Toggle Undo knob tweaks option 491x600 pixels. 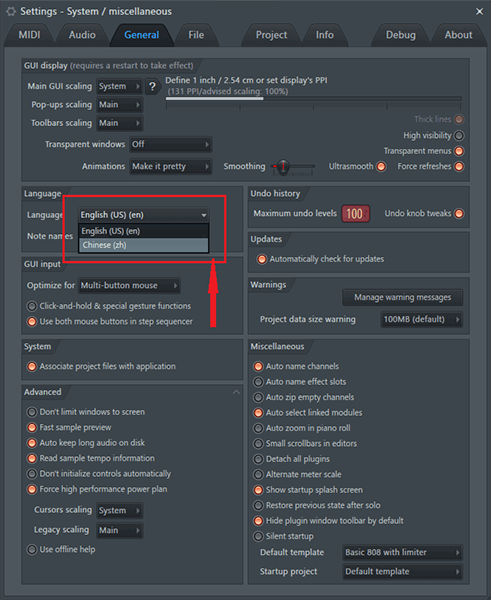pyautogui.click(x=459, y=214)
